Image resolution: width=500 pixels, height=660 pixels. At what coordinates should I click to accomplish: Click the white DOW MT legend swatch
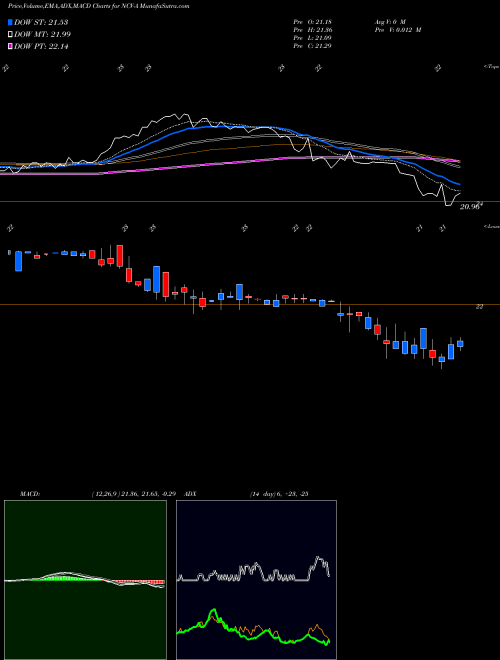tap(10, 35)
